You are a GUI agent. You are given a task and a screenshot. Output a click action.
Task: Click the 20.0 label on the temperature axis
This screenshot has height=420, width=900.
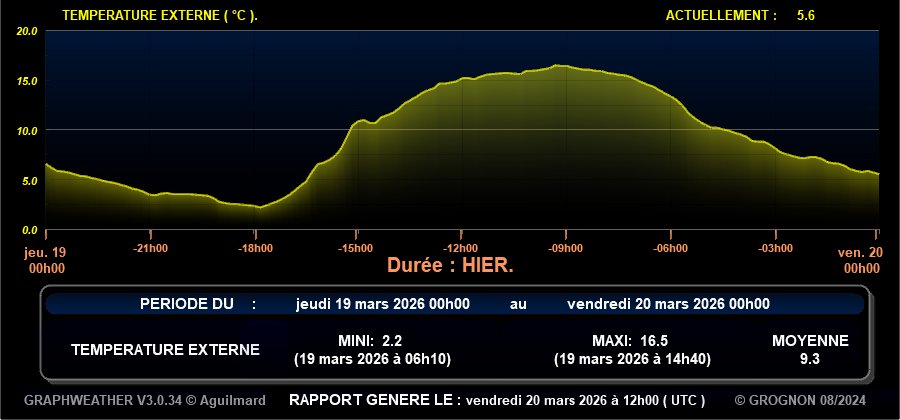pos(28,31)
